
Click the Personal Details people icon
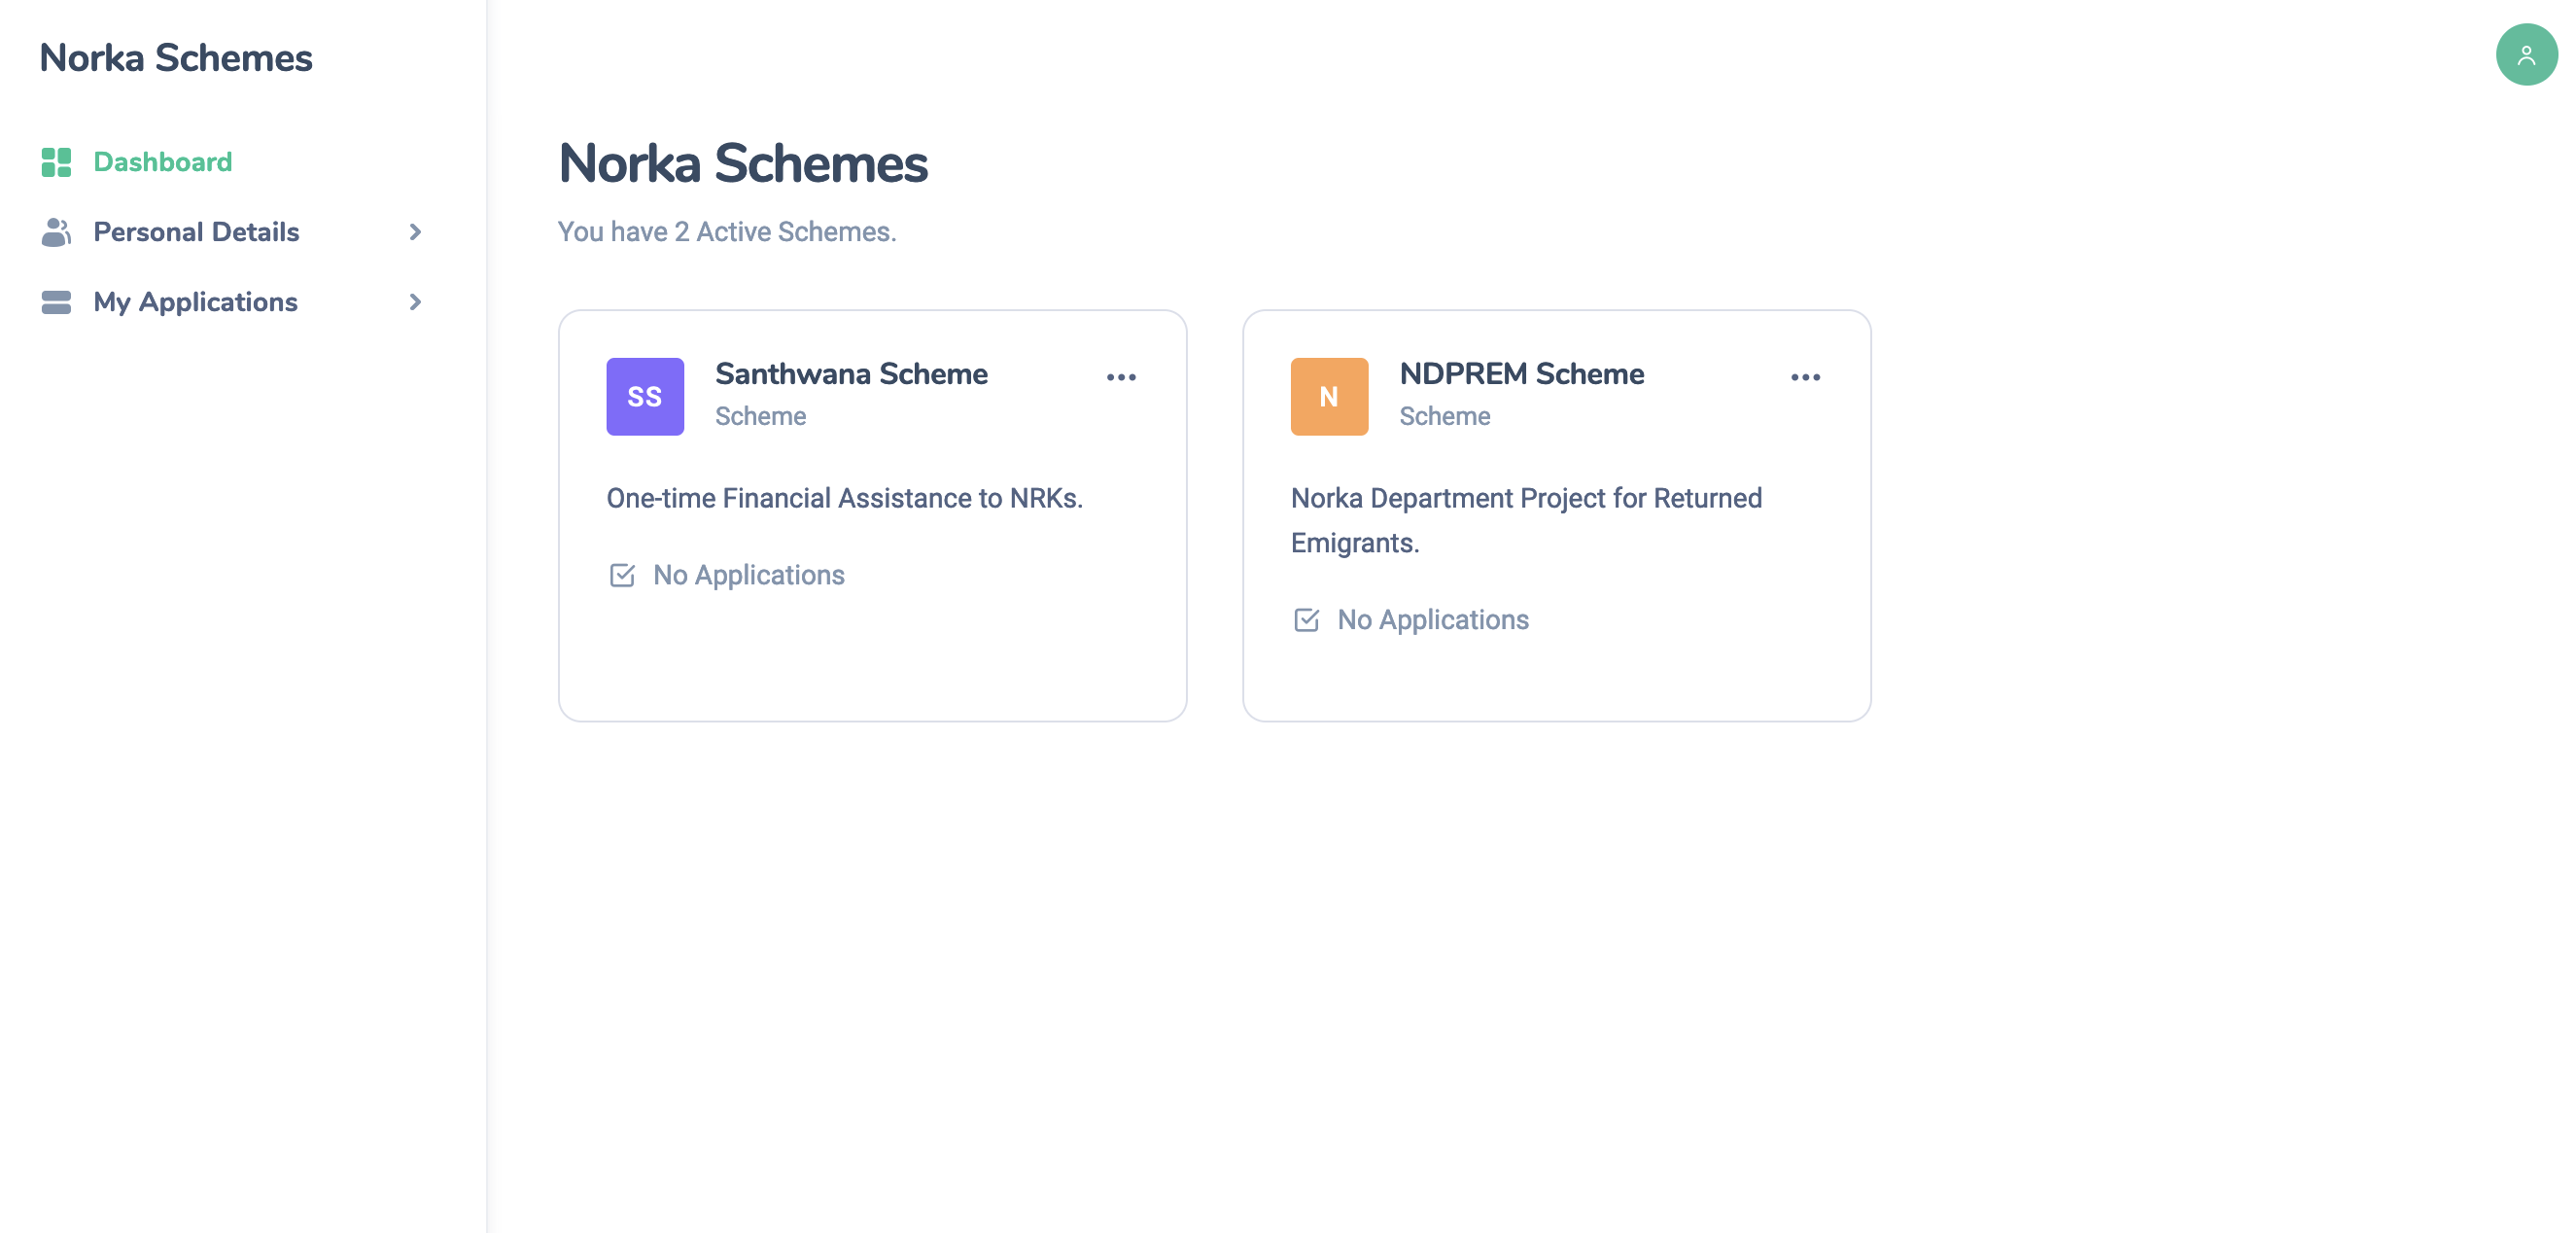[x=56, y=231]
